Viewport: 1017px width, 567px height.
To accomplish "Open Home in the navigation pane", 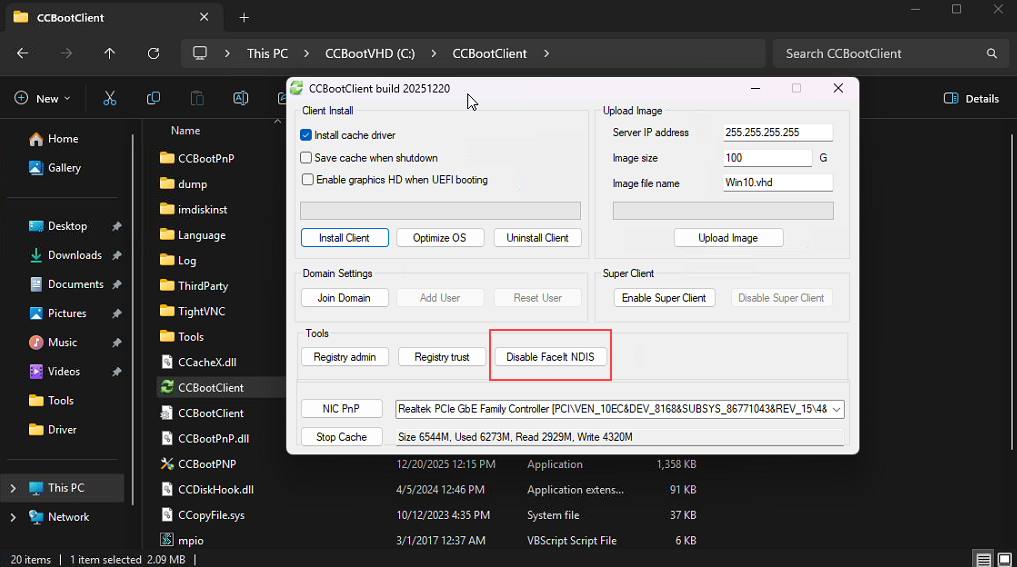I will click(x=62, y=139).
